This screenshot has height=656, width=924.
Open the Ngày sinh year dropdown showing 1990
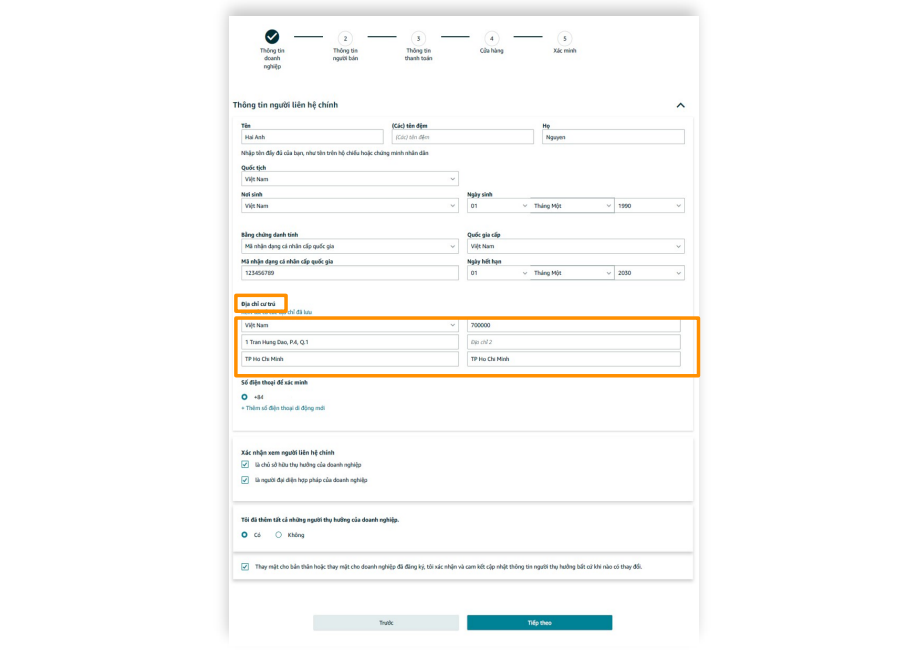(649, 206)
